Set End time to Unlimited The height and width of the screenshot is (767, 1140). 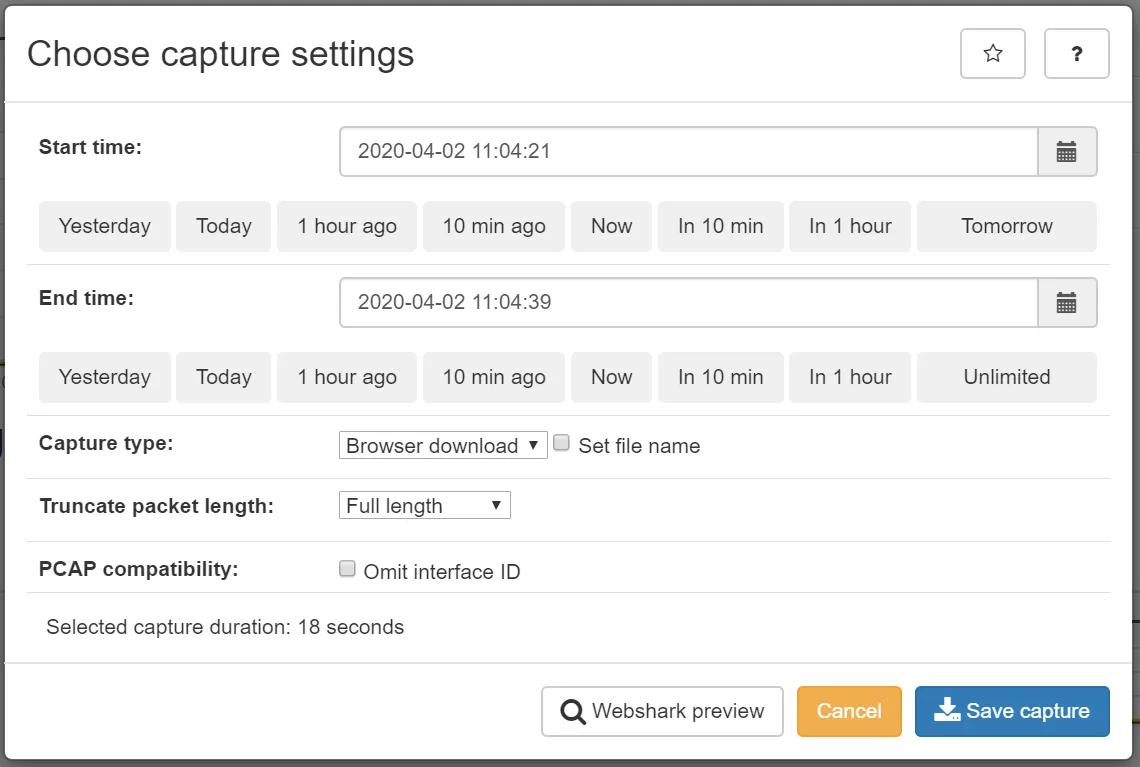pos(1006,378)
